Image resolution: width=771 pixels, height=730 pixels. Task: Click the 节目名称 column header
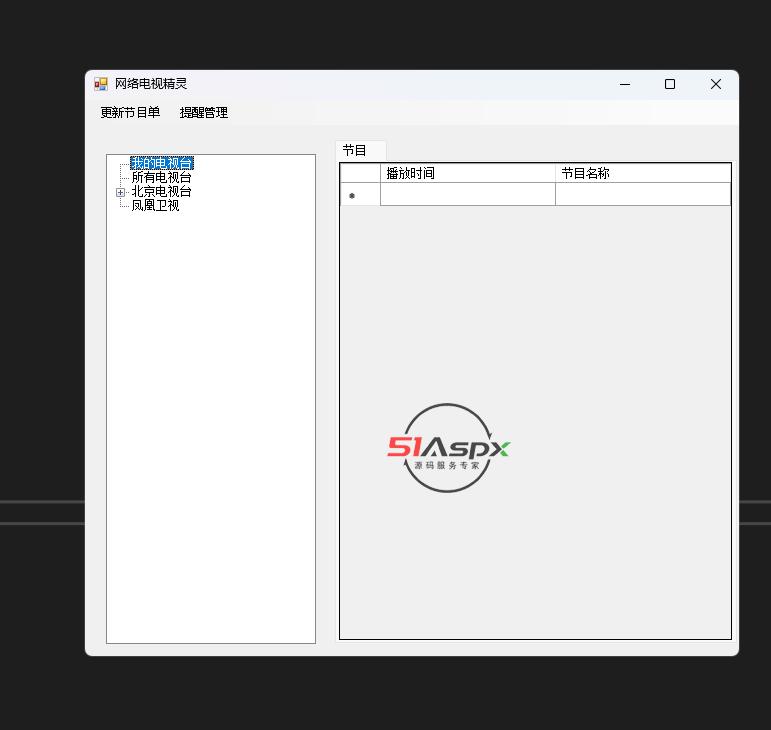(x=643, y=173)
